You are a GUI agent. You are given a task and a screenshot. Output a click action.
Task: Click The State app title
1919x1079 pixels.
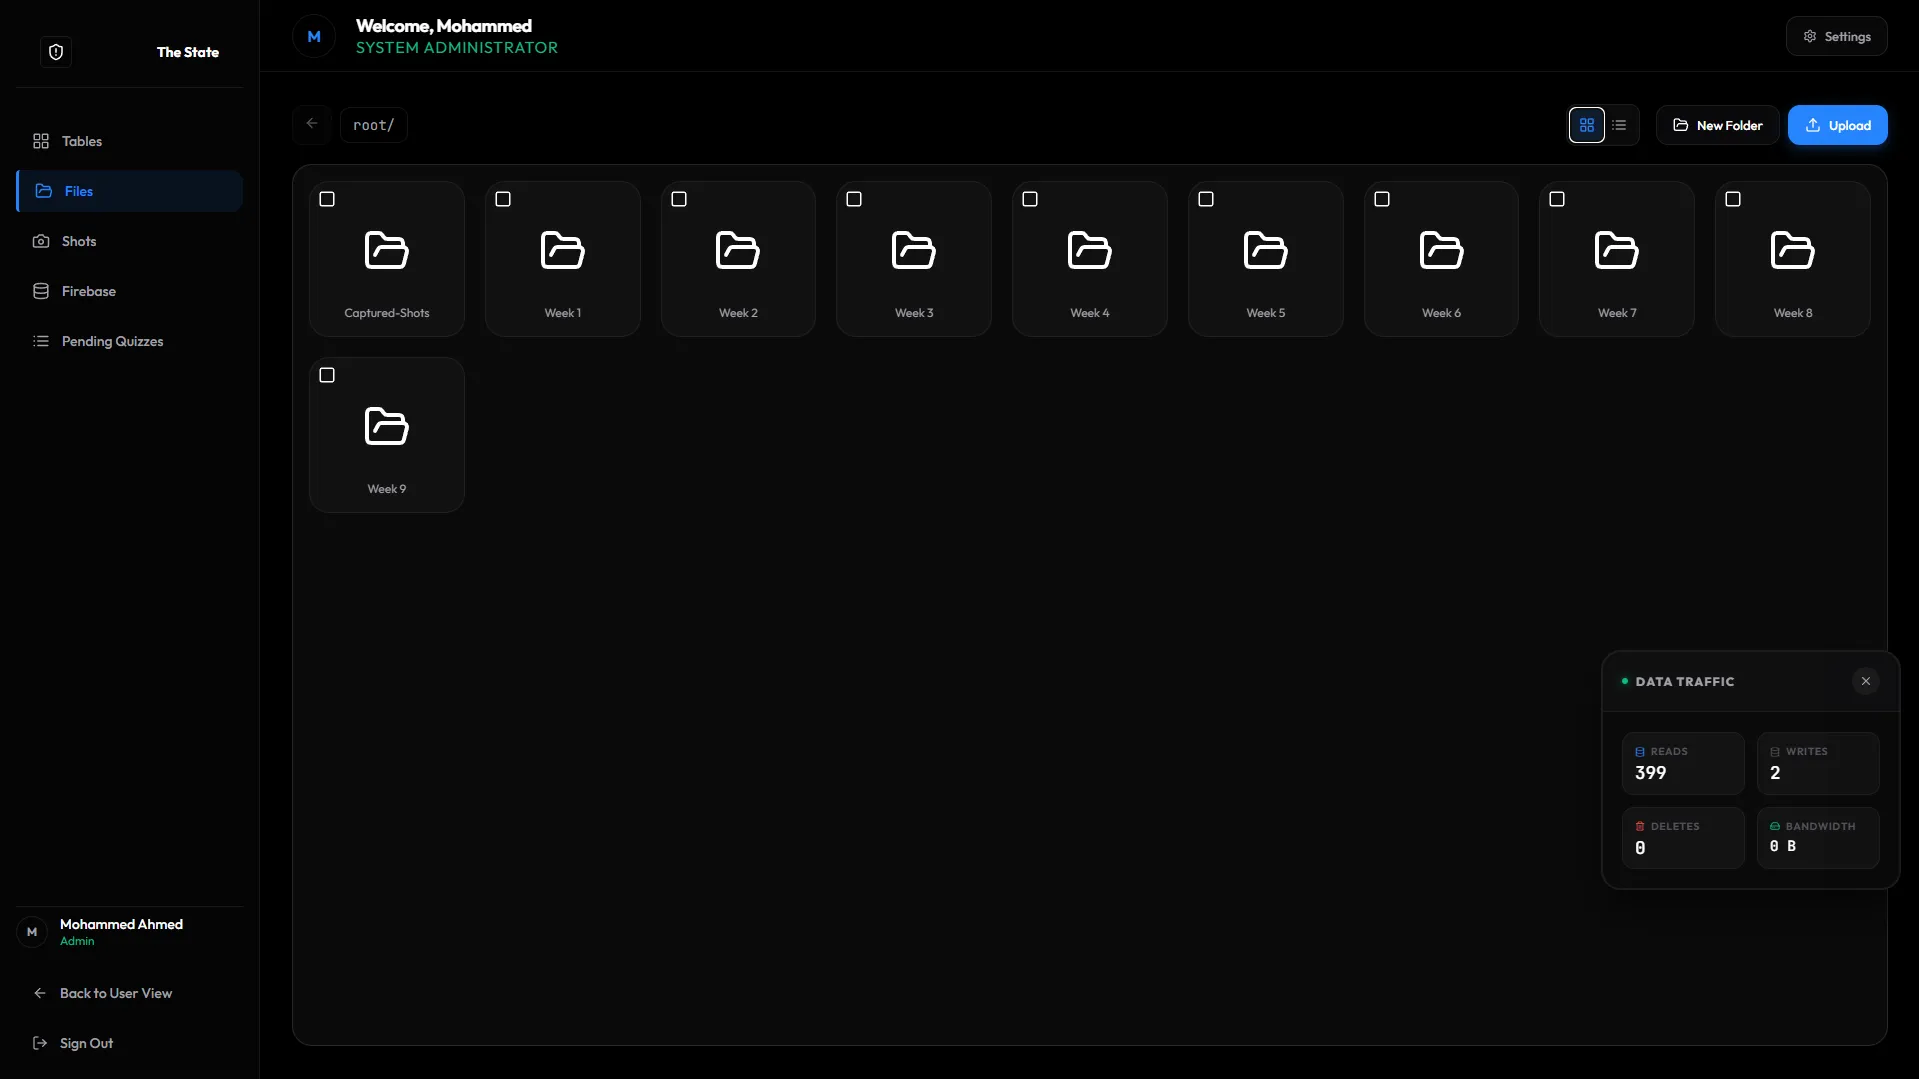[188, 52]
